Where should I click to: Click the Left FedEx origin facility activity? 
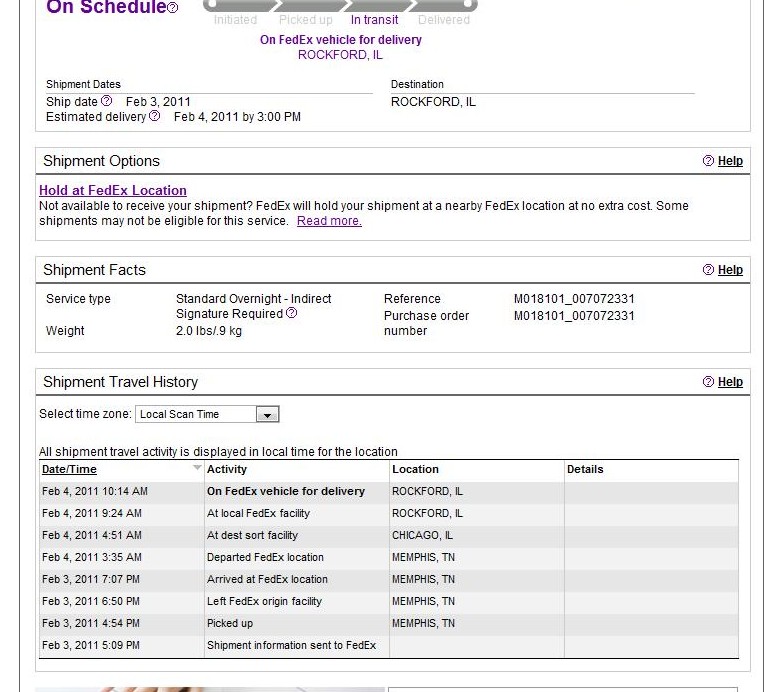click(264, 601)
